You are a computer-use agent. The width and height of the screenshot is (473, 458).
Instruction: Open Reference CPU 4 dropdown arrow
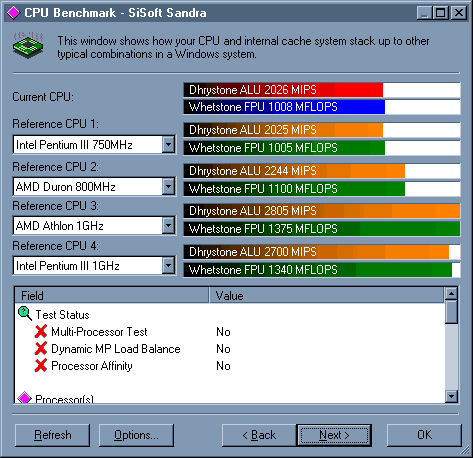[168, 266]
